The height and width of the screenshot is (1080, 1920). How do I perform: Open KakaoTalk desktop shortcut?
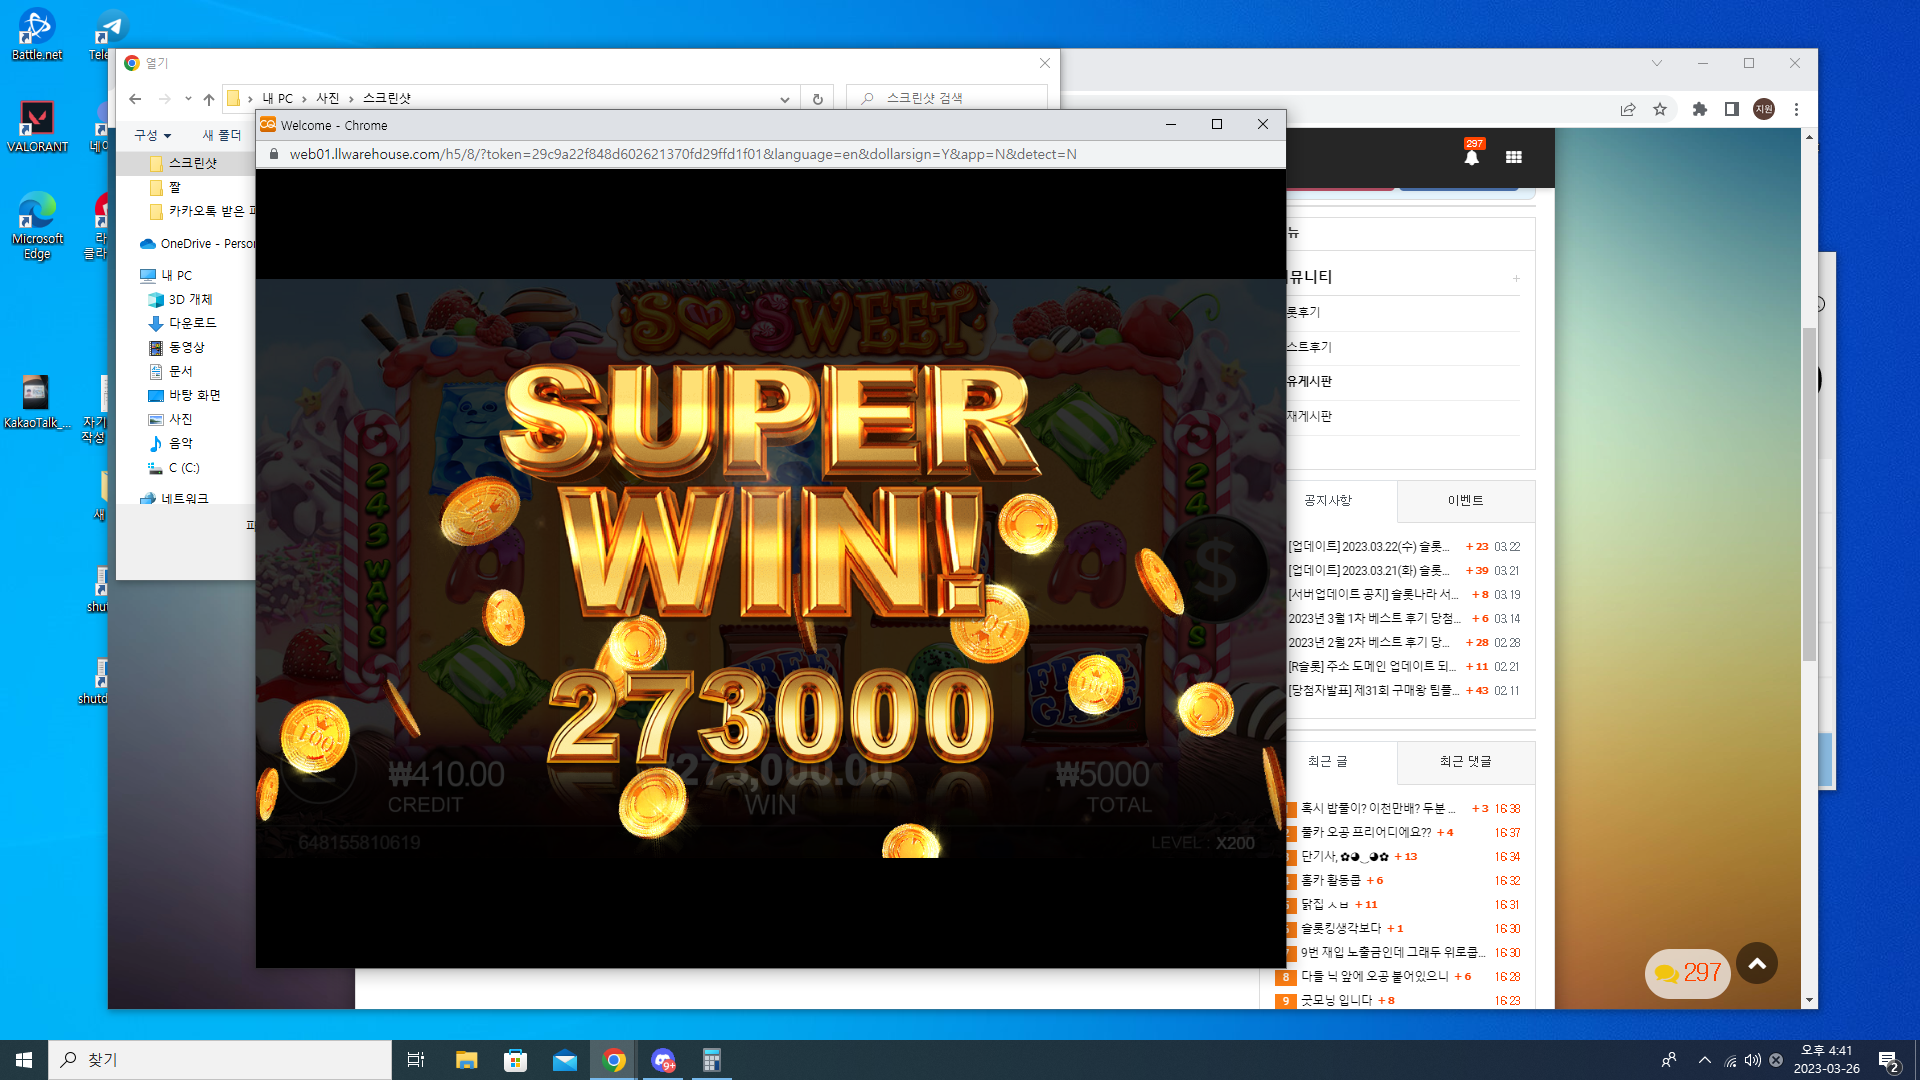37,402
